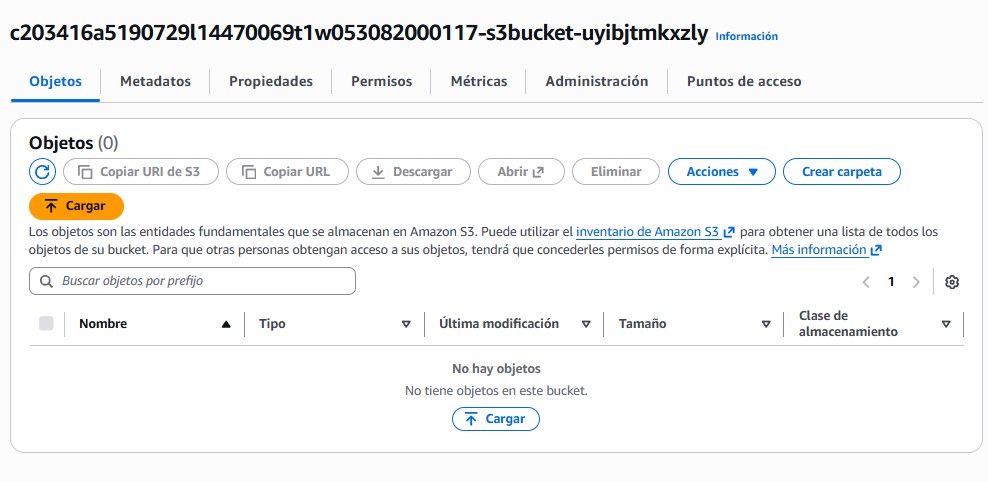Open the table settings gear icon

(952, 282)
